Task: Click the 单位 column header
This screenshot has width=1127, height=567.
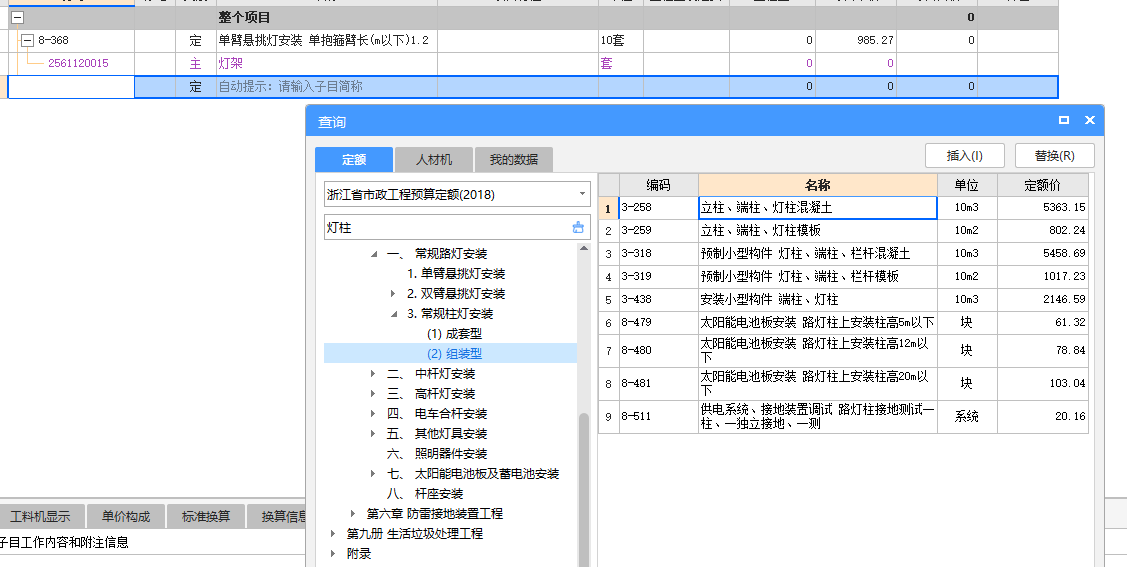Action: coord(967,185)
